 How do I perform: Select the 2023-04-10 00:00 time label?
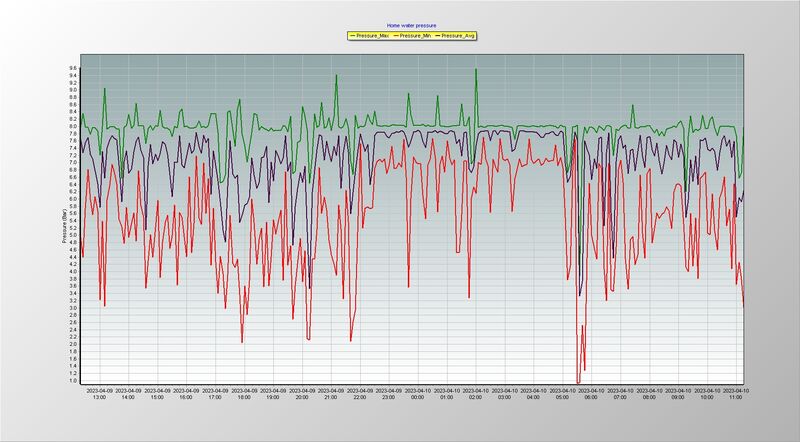coord(418,394)
